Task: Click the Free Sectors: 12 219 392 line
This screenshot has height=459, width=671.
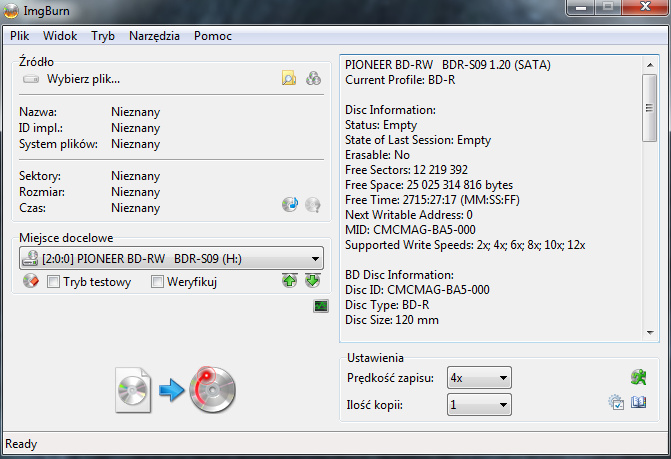Action: pyautogui.click(x=407, y=170)
